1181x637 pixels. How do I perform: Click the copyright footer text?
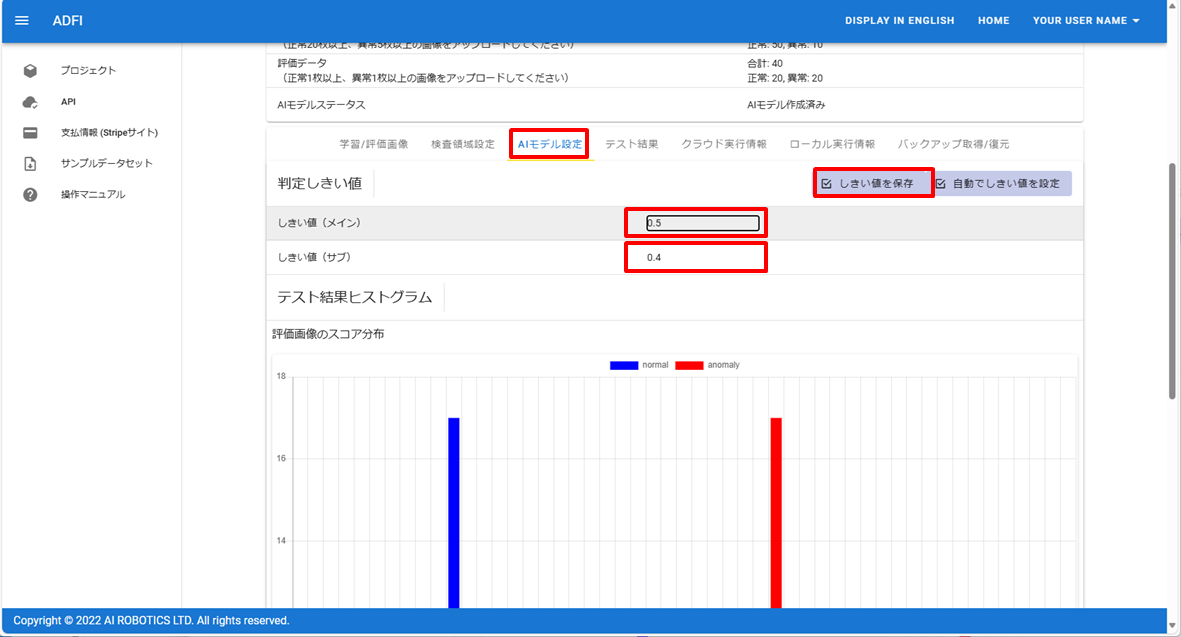point(151,621)
